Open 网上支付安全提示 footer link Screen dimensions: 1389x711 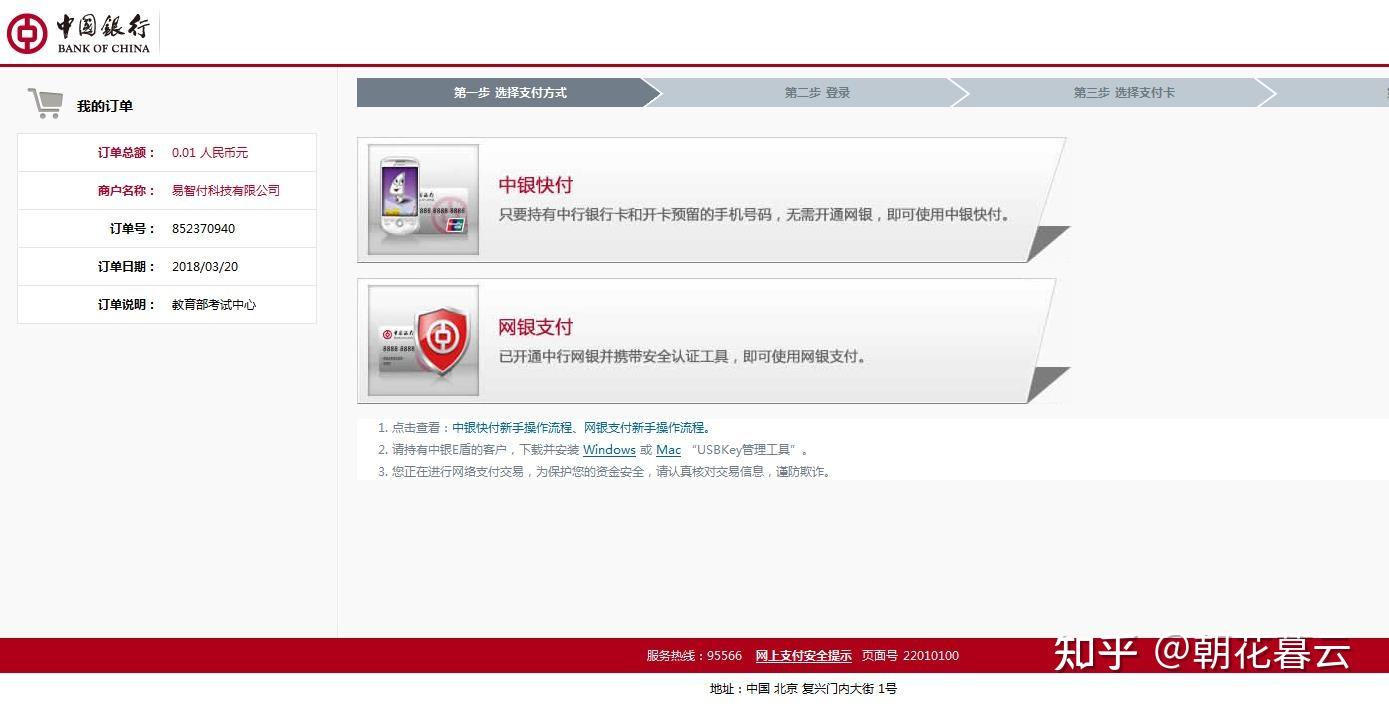pyautogui.click(x=803, y=656)
